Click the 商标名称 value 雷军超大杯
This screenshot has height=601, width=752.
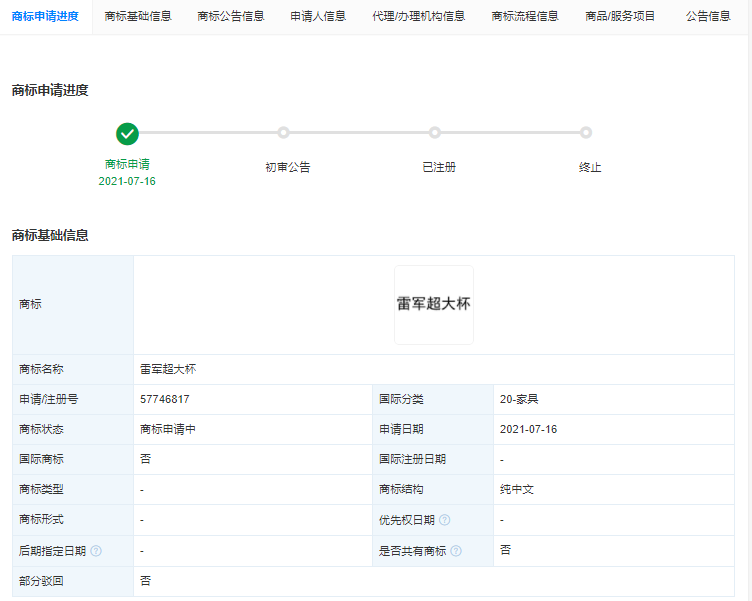click(x=168, y=369)
